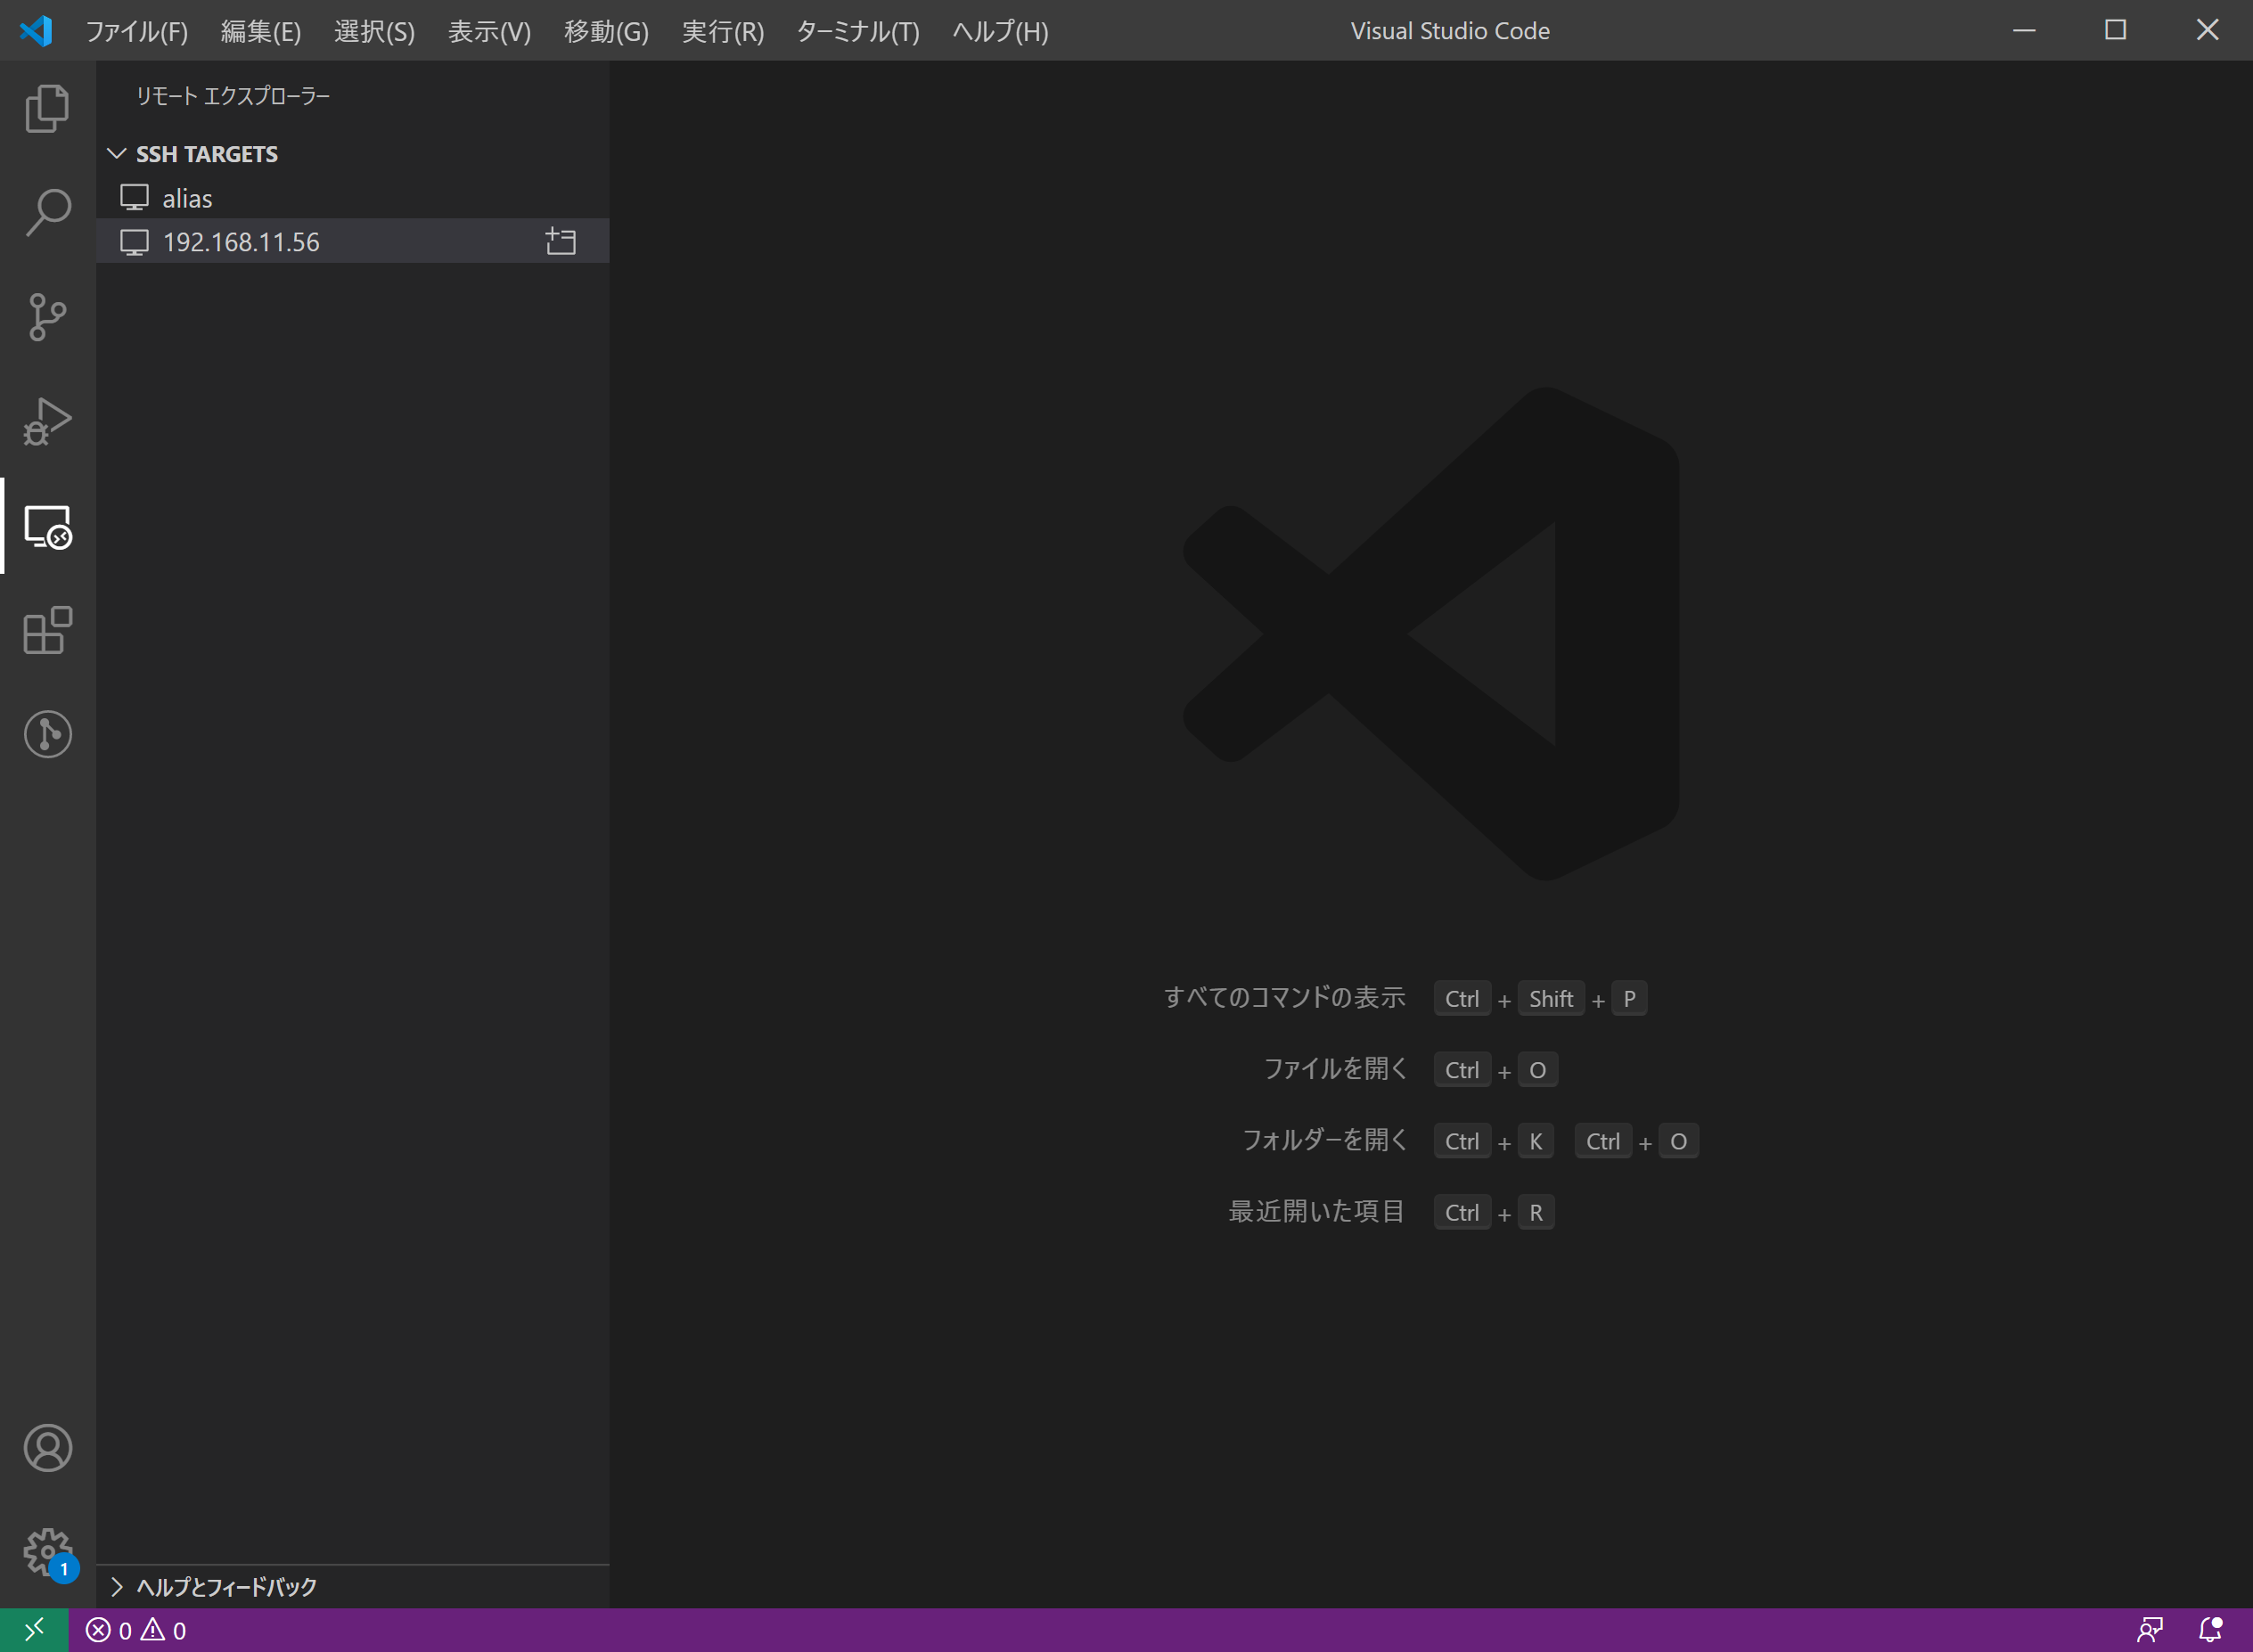Open the Explorer view in activity bar
The image size is (2253, 1652).
click(47, 108)
